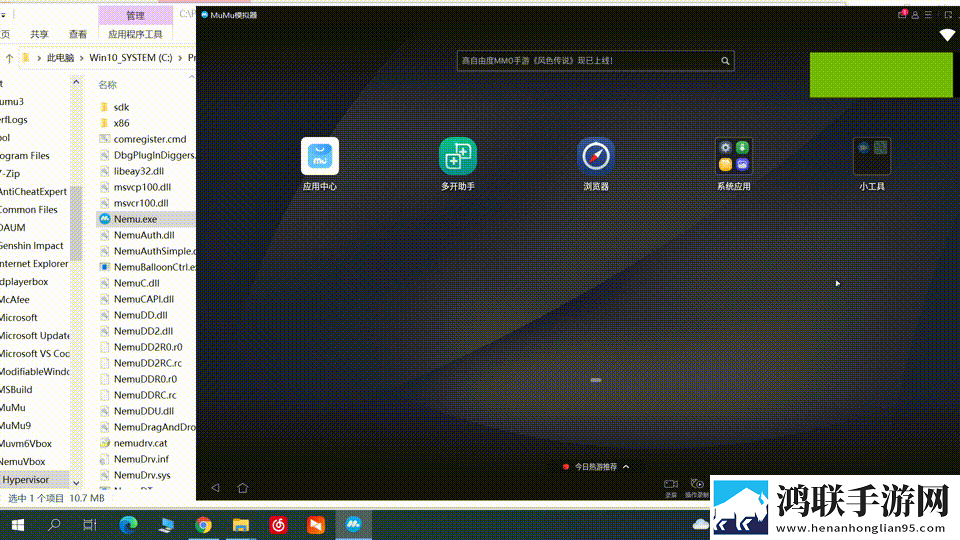The width and height of the screenshot is (960, 540).
Task: Click 此电脑 in the Explorer address path
Action: 60,58
